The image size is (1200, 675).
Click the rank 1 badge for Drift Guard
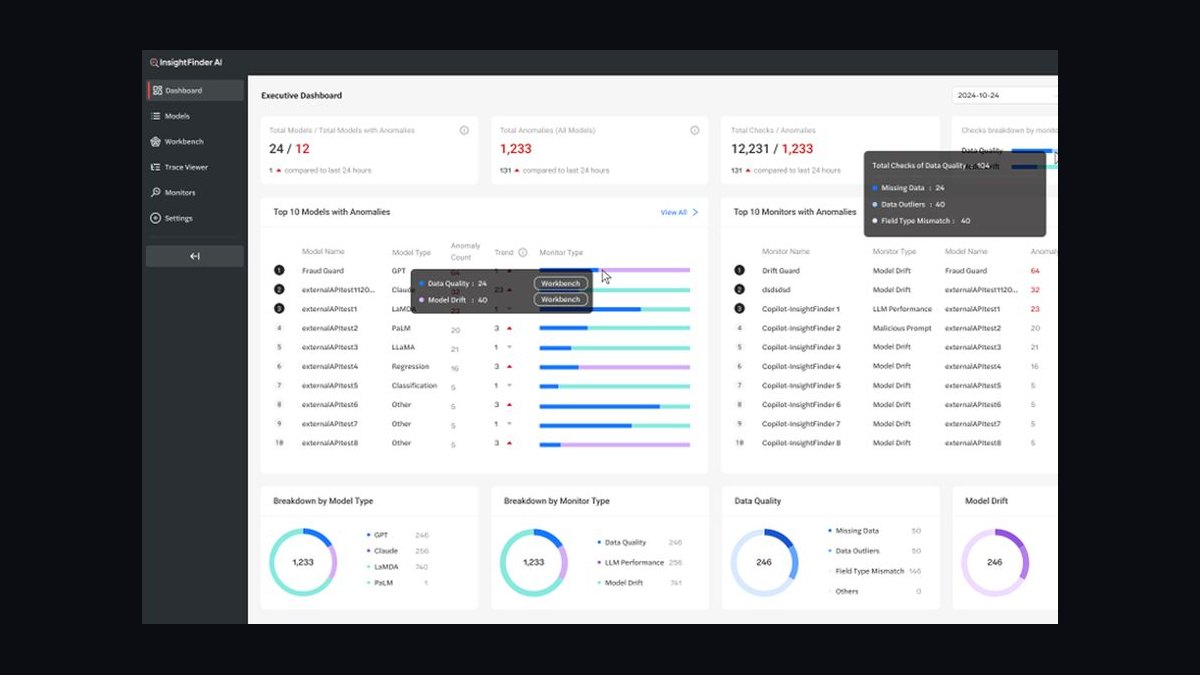click(x=739, y=270)
